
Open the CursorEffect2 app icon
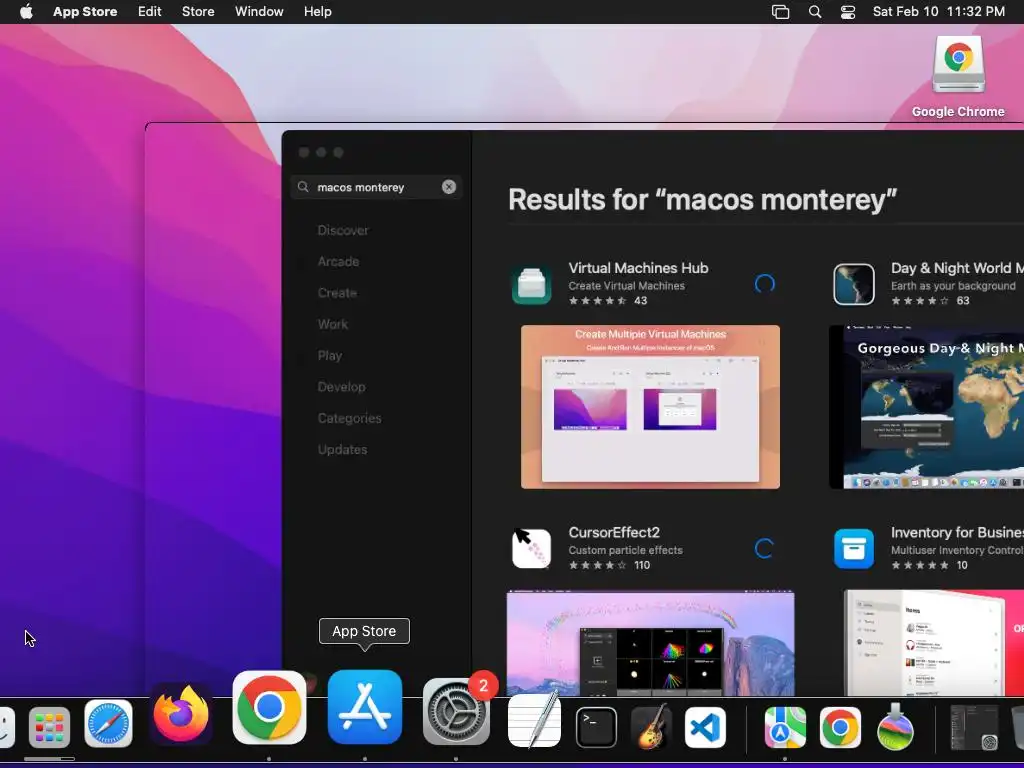[532, 549]
